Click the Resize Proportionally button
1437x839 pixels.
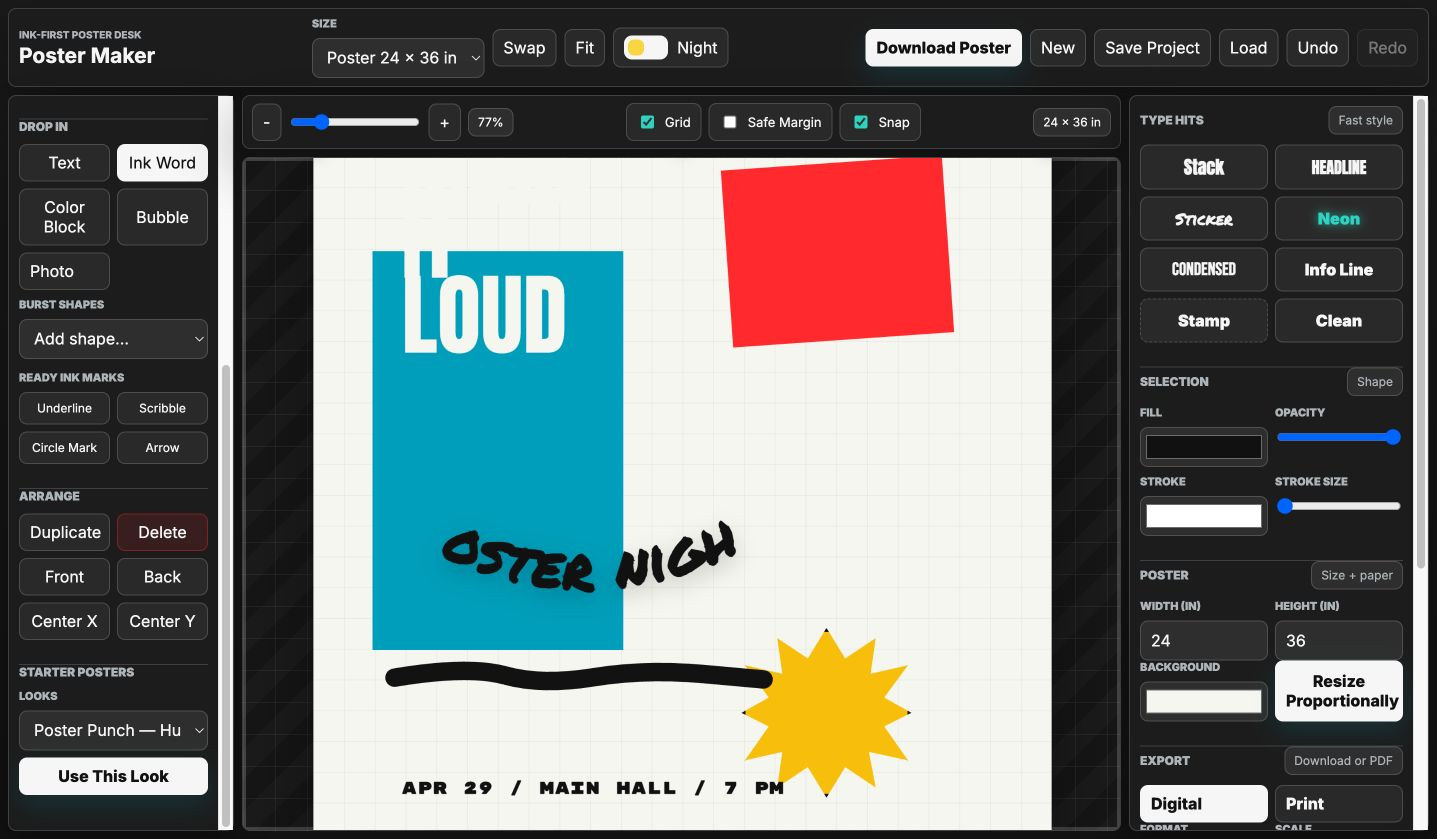coord(1338,691)
